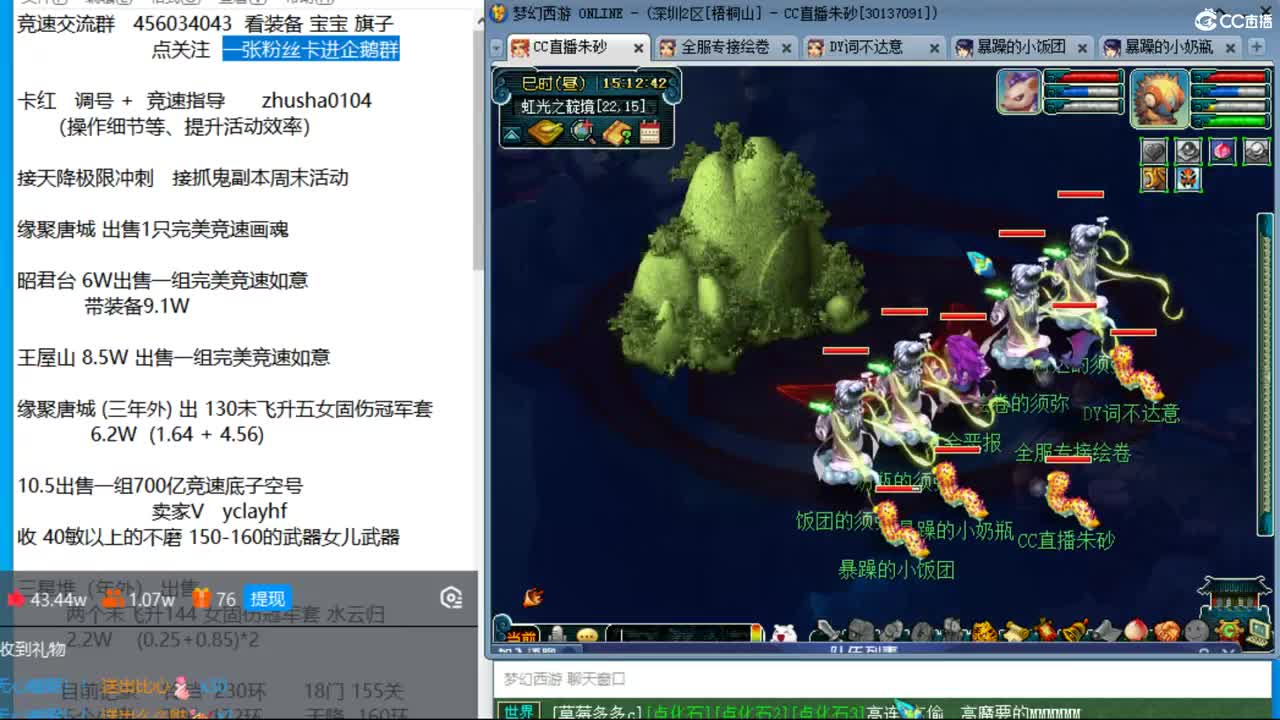Click the golden bell icon on the toolbar
This screenshot has height=720, width=1280.
(1074, 629)
